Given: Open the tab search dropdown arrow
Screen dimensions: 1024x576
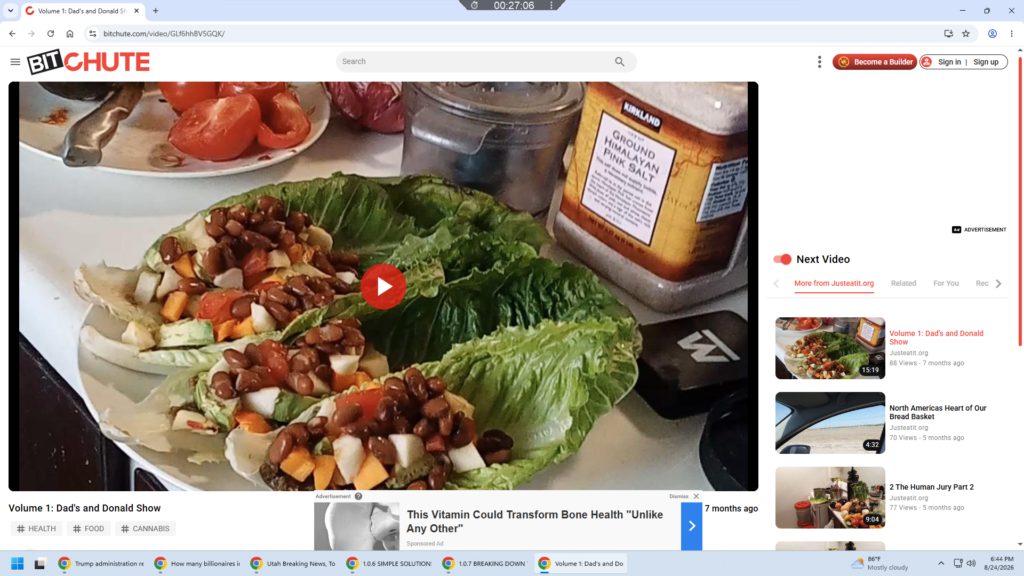Looking at the screenshot, I should click(x=10, y=10).
